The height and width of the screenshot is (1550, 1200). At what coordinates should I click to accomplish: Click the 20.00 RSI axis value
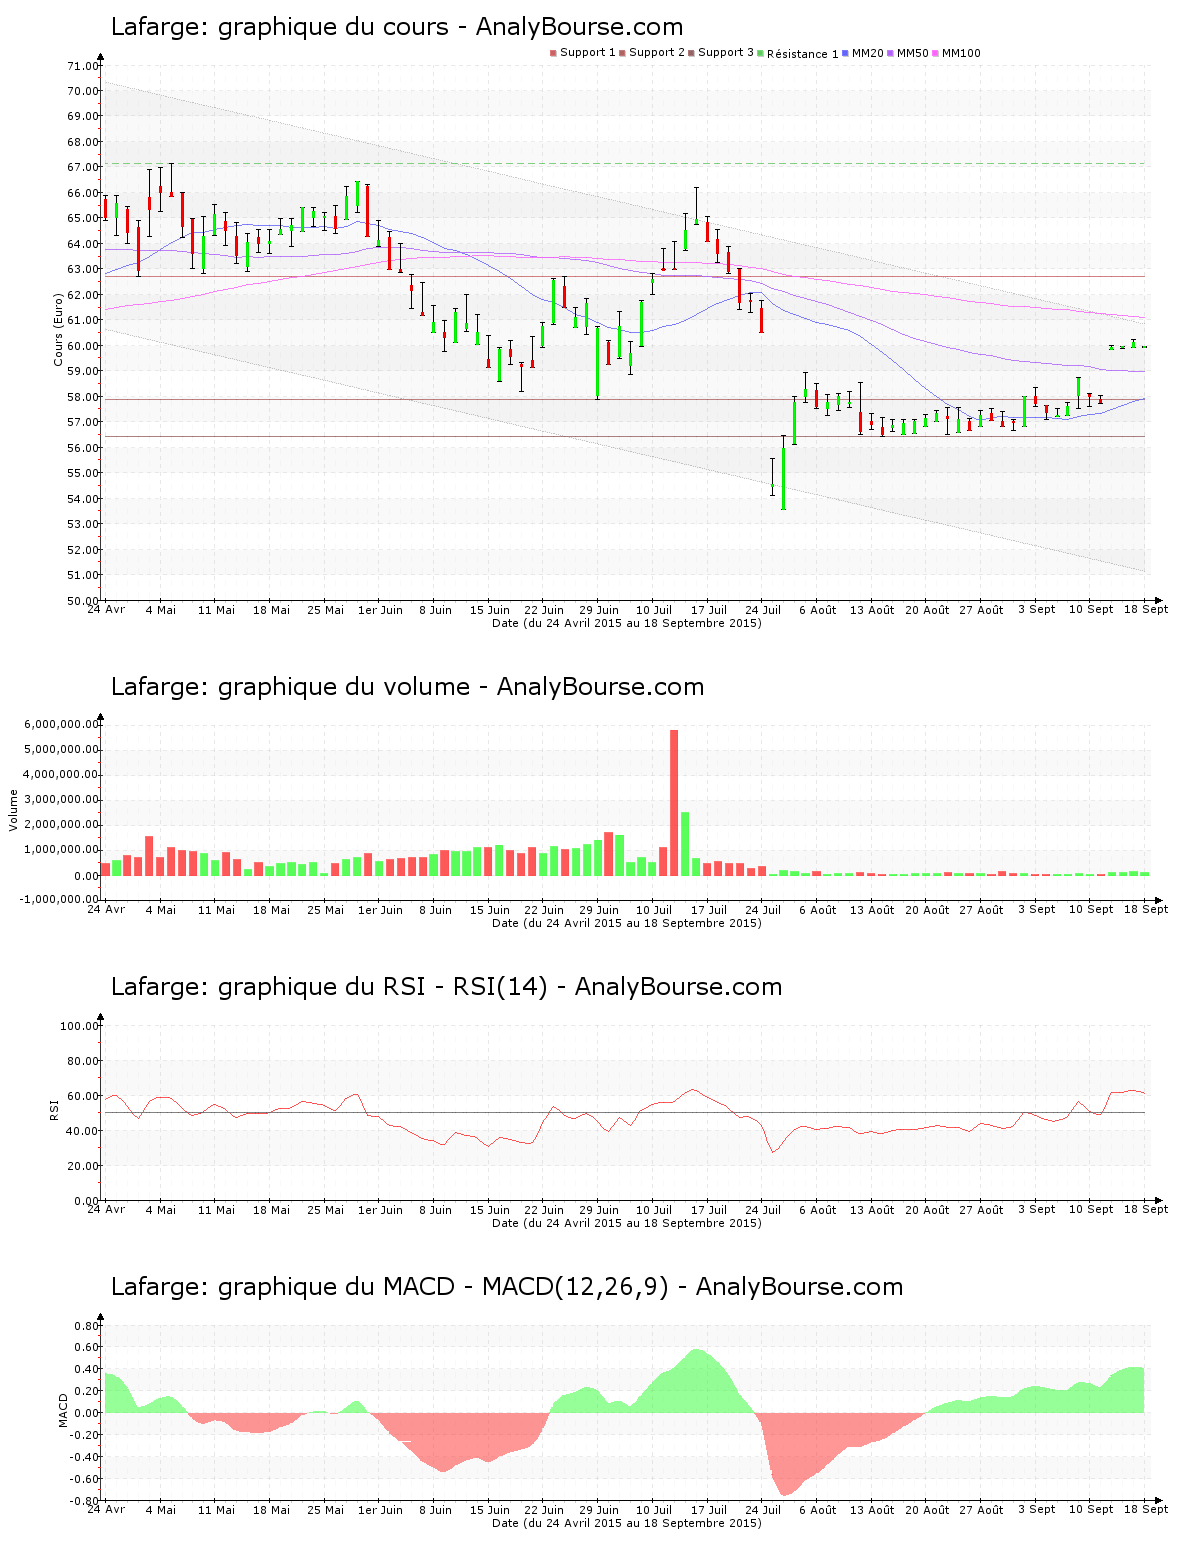click(82, 1166)
